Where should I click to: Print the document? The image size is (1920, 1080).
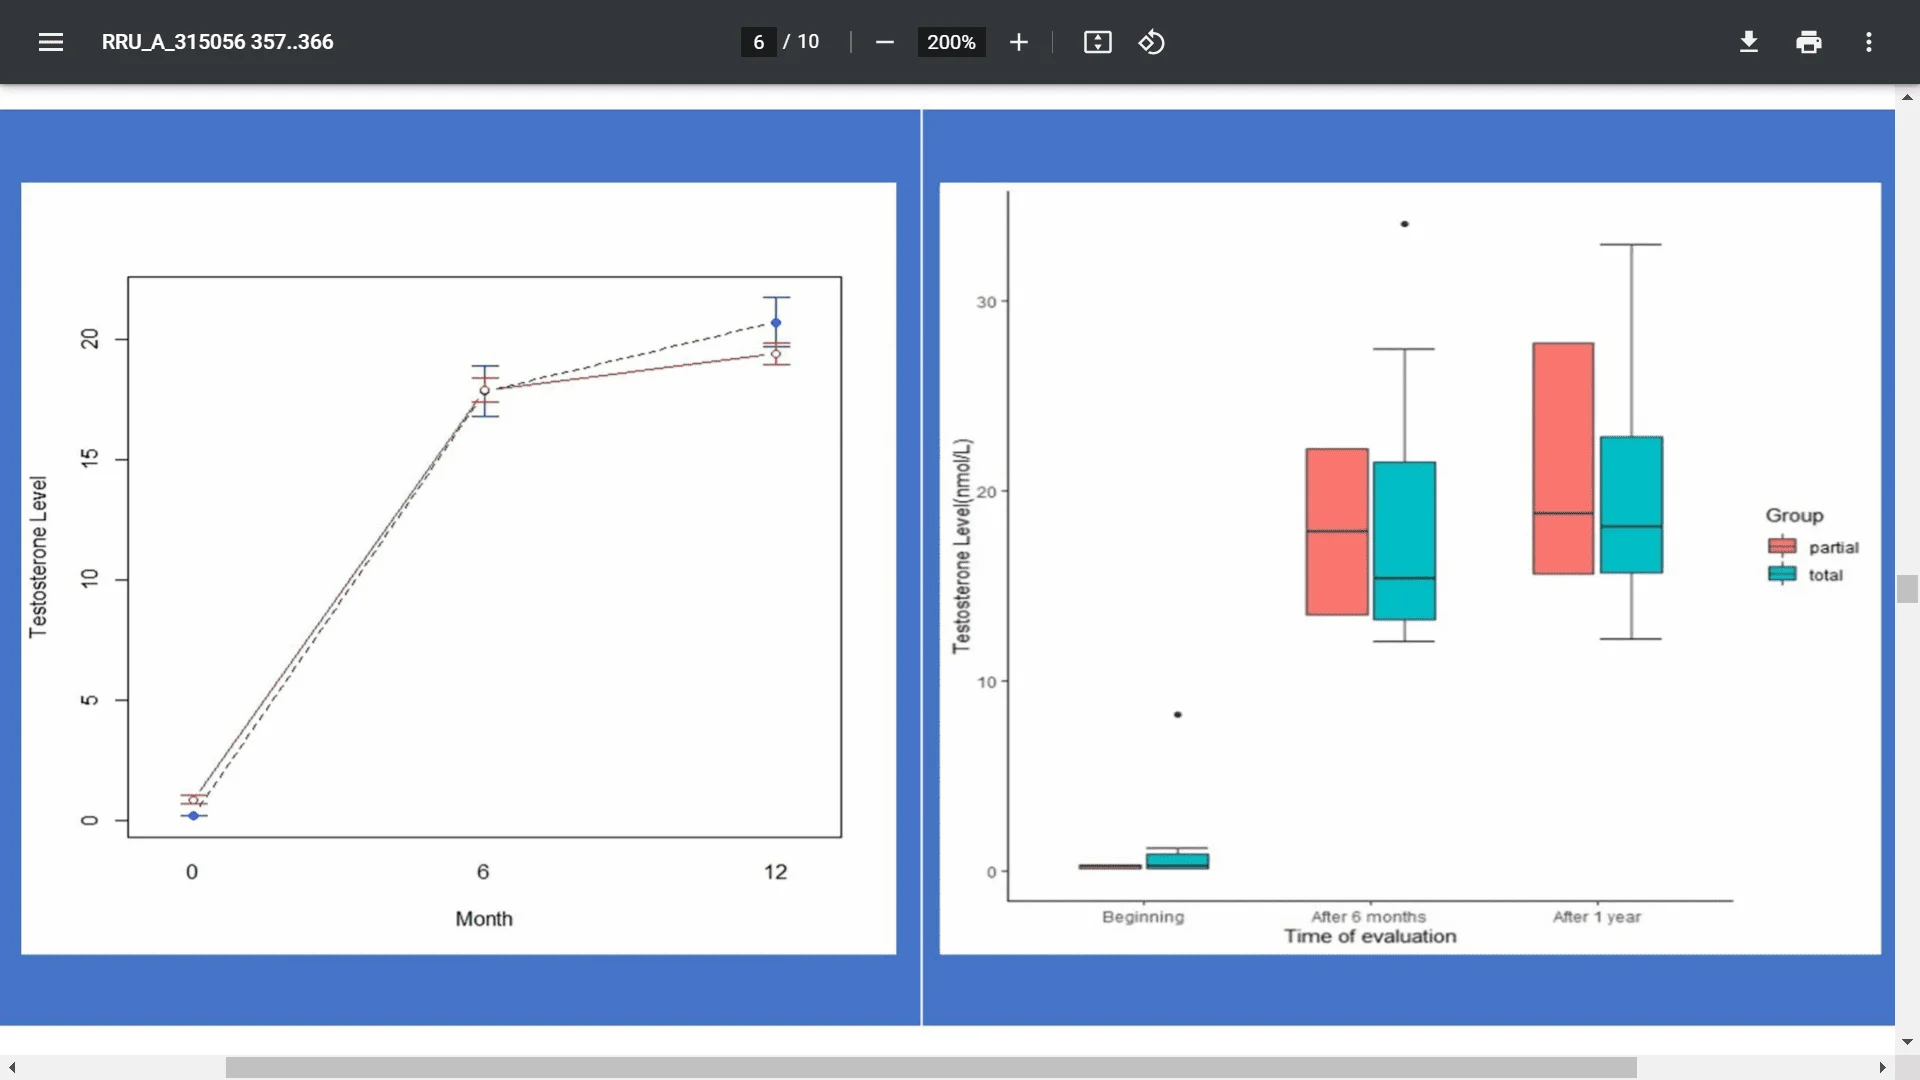coord(1809,42)
